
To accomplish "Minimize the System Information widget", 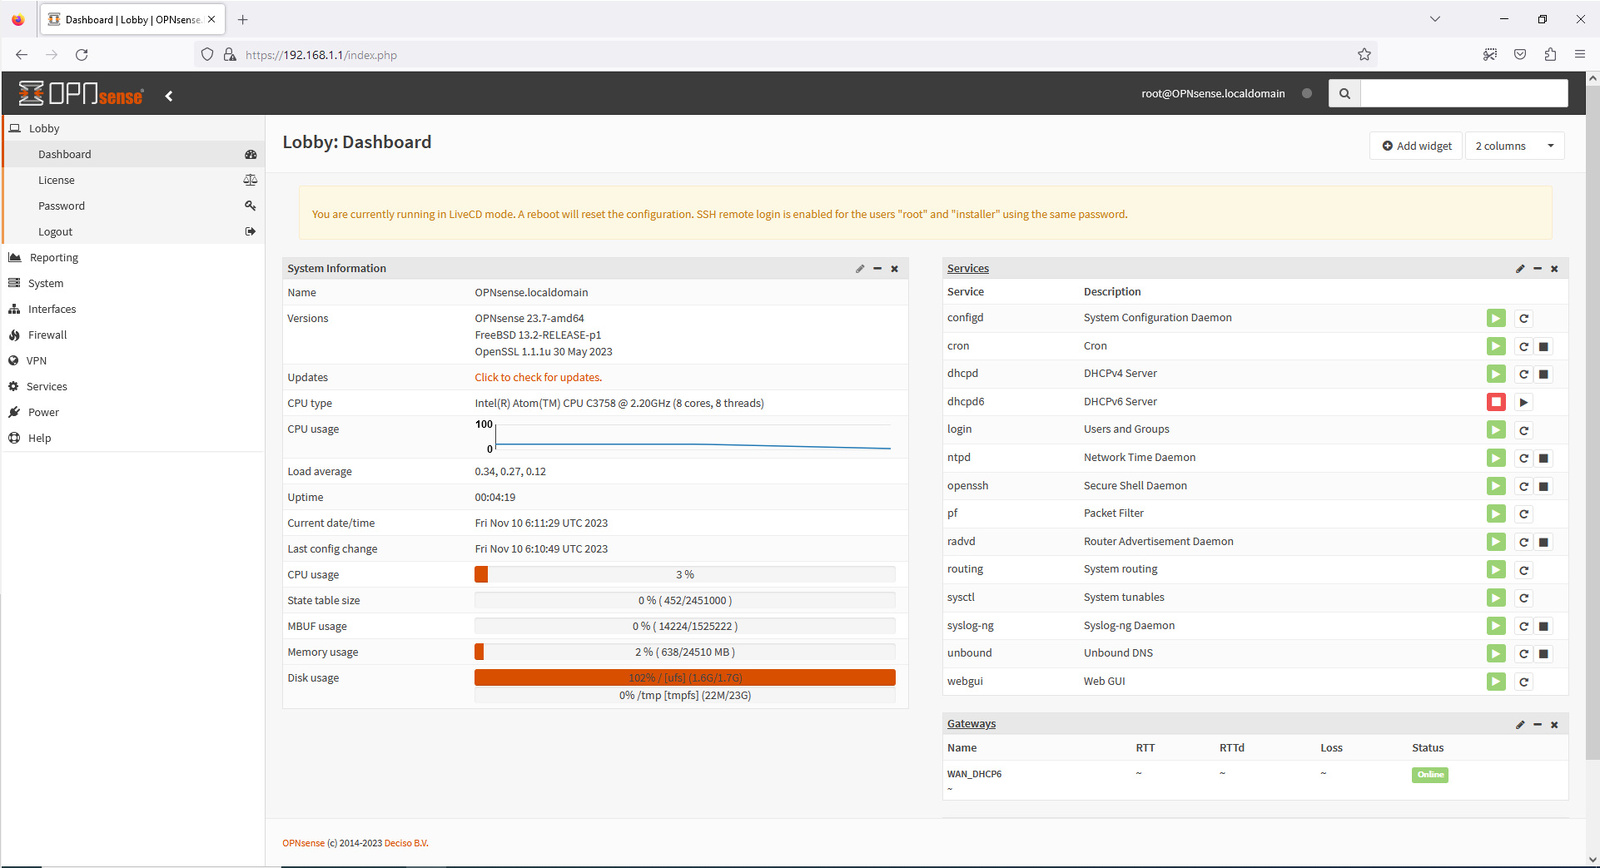I will point(877,268).
